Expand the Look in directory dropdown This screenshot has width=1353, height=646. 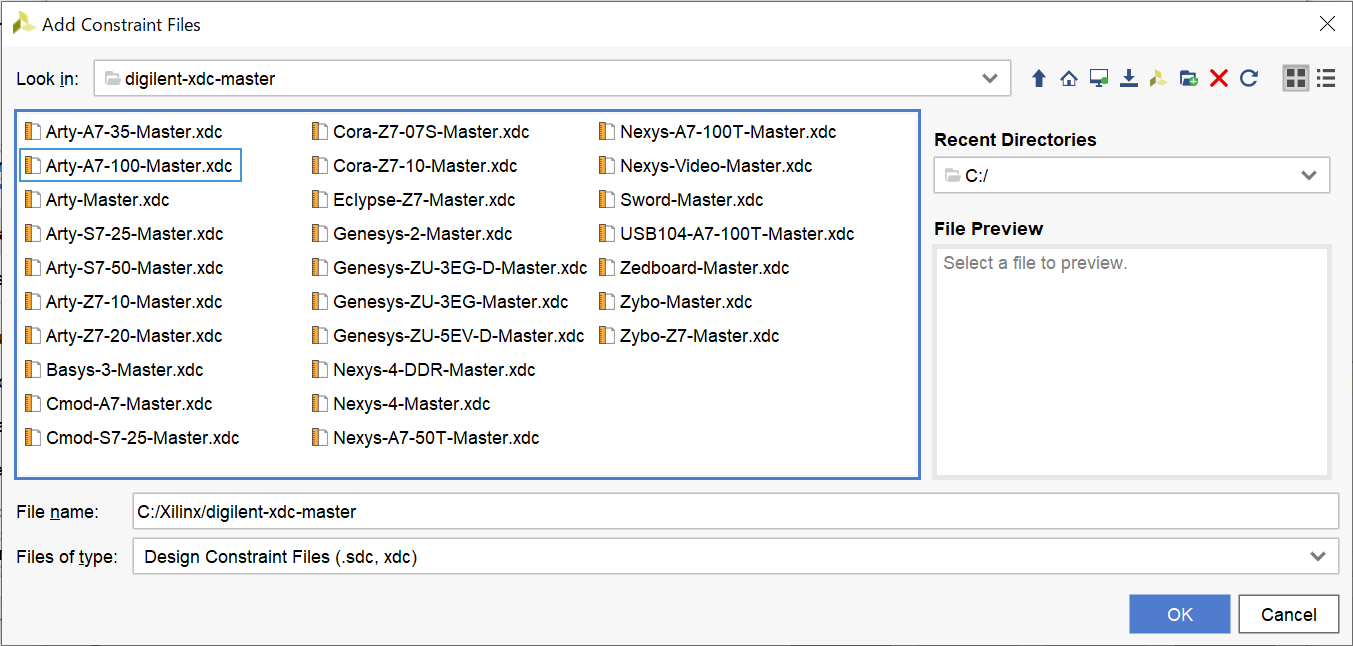coord(990,78)
